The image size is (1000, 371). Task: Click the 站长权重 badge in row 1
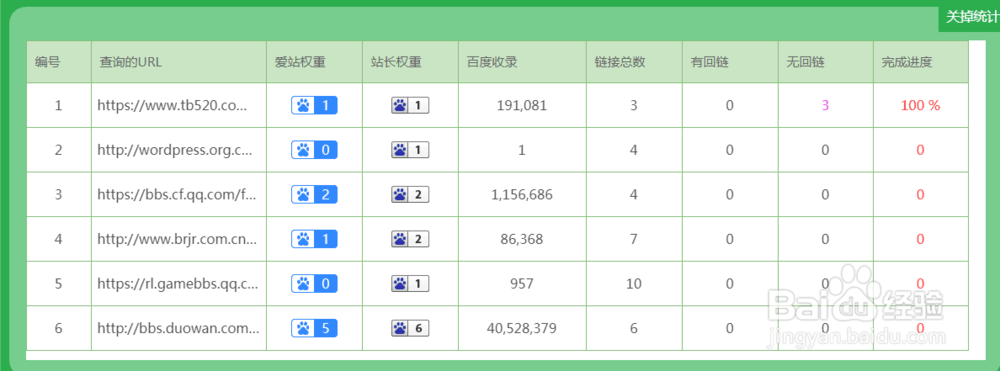click(x=410, y=105)
